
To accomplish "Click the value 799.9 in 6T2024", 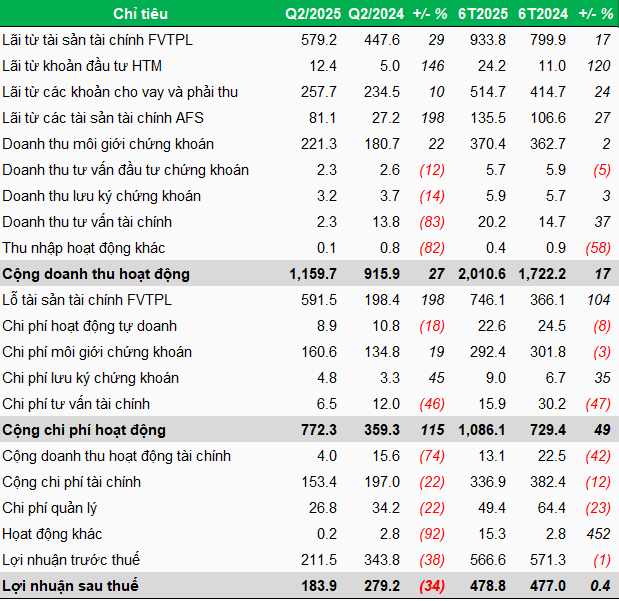I will pyautogui.click(x=548, y=40).
